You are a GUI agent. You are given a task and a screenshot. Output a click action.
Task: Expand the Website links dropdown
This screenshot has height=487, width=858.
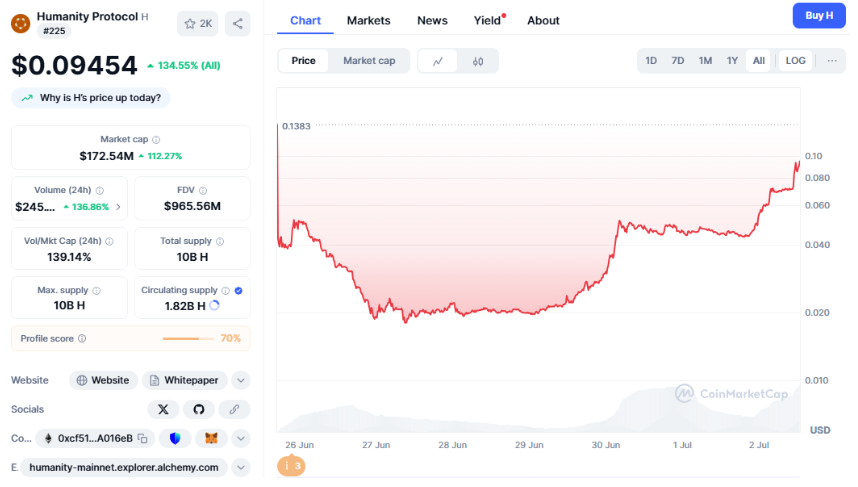240,380
